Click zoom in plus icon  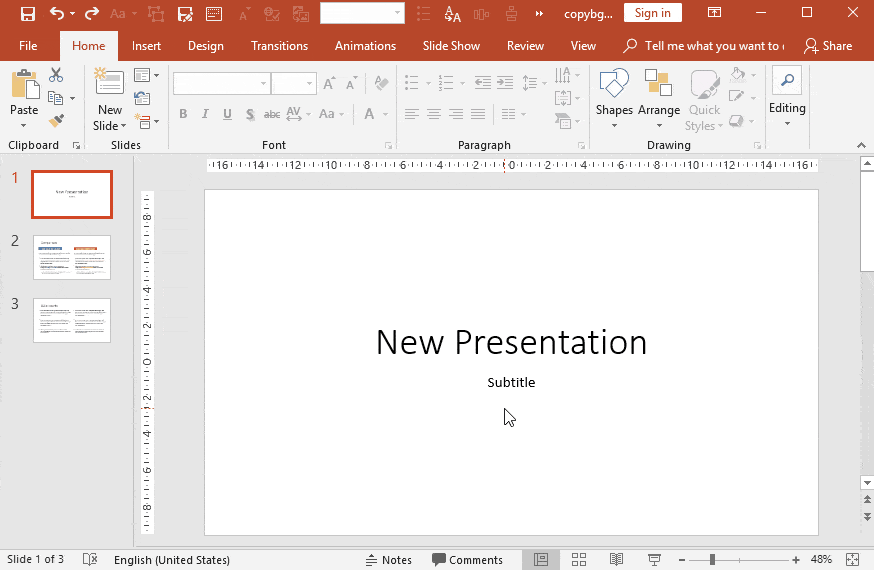click(x=795, y=560)
